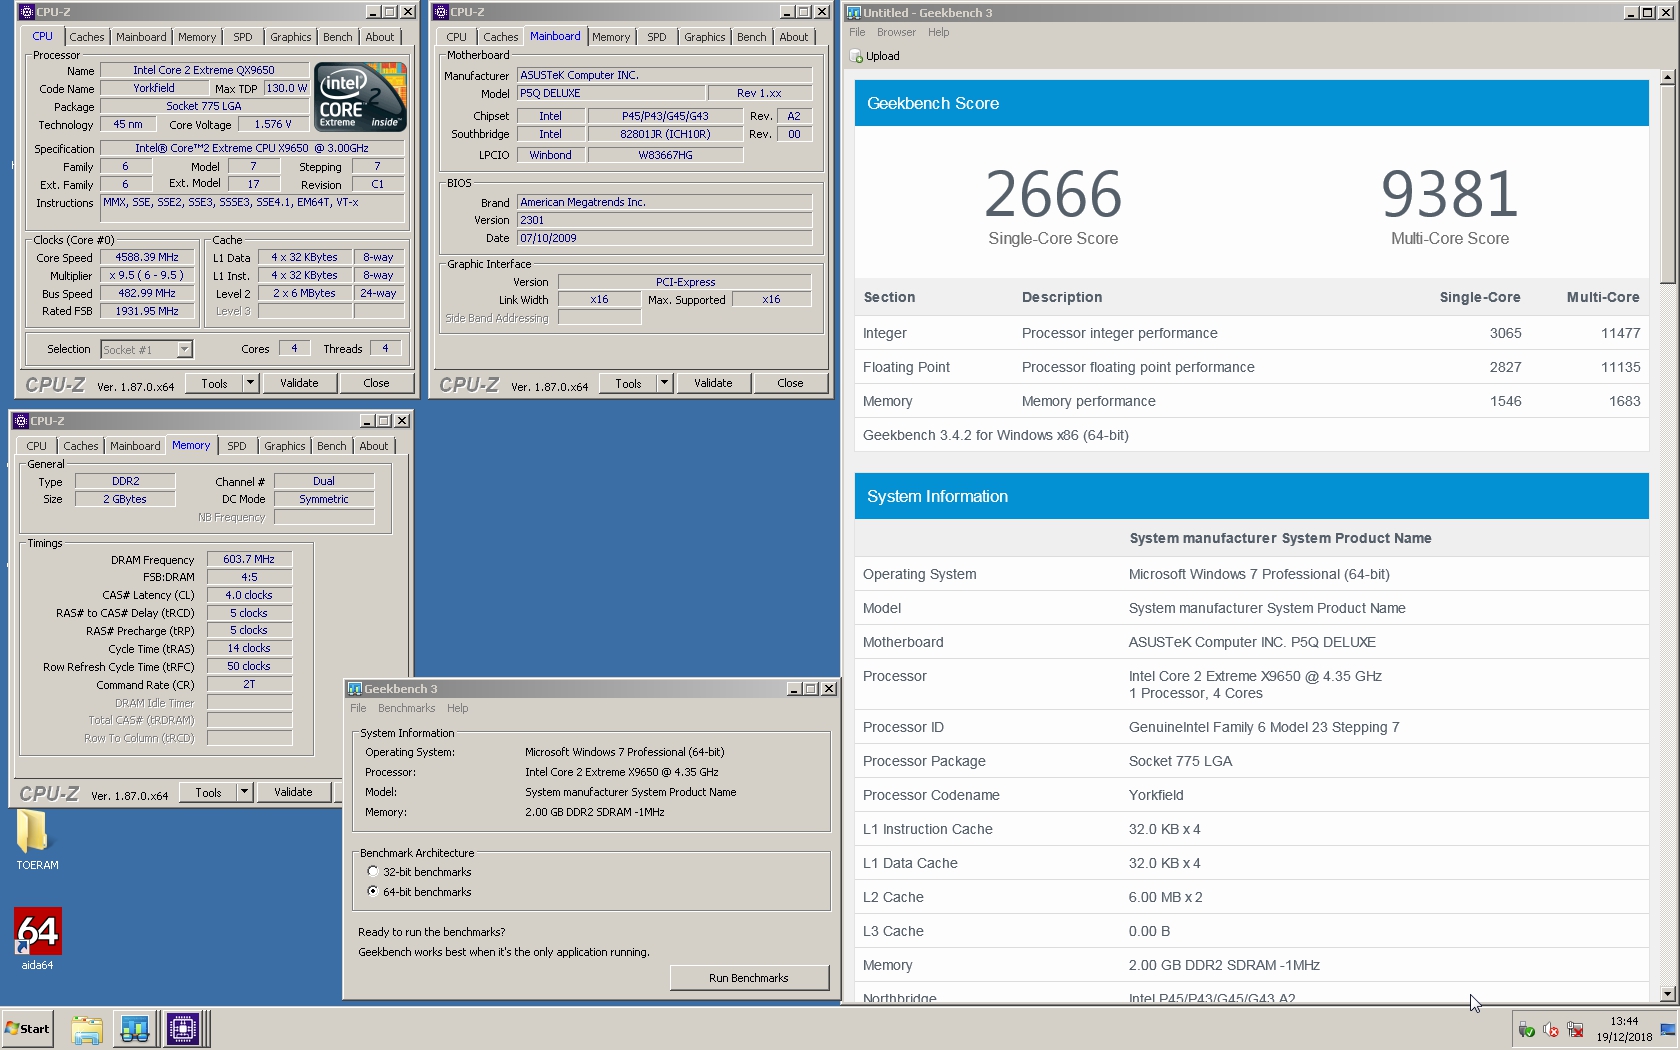The width and height of the screenshot is (1680, 1050).
Task: Open Help menu in Geekbench 3 dialog
Action: point(457,708)
